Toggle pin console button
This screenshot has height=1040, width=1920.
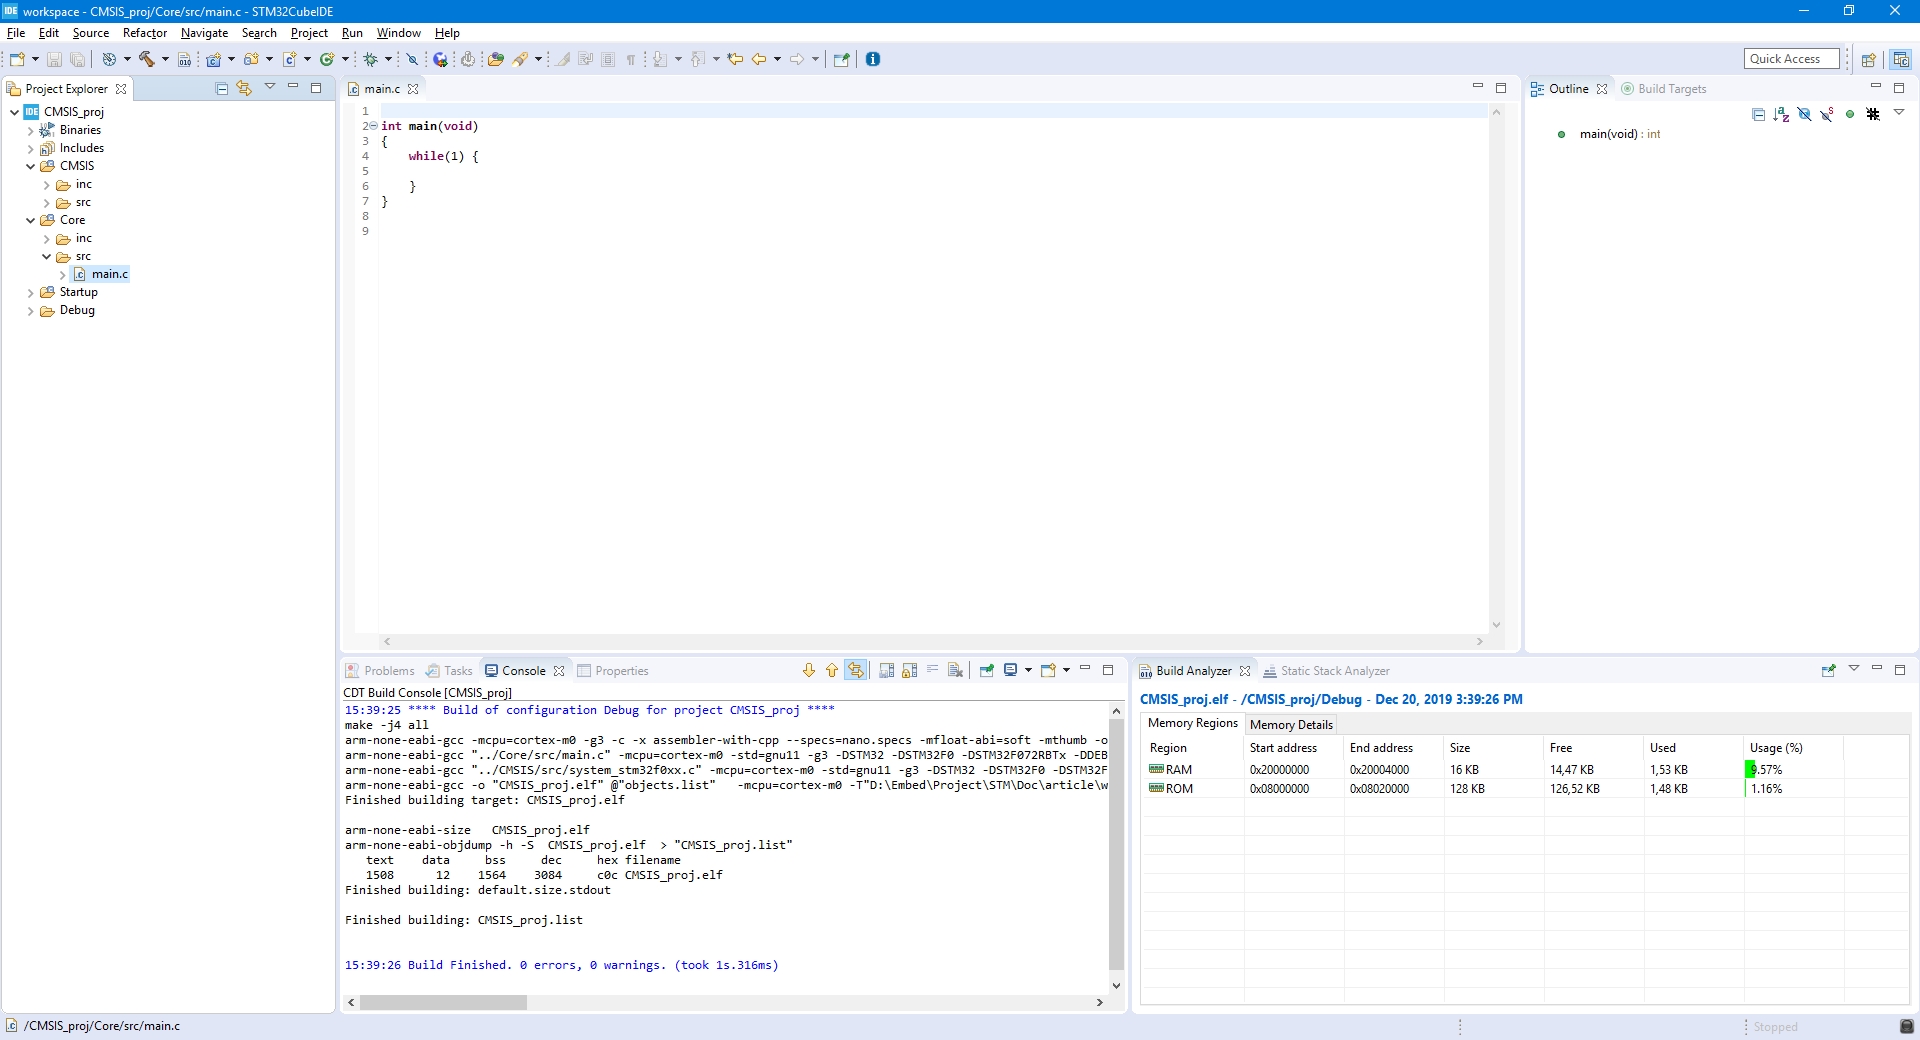tap(986, 670)
